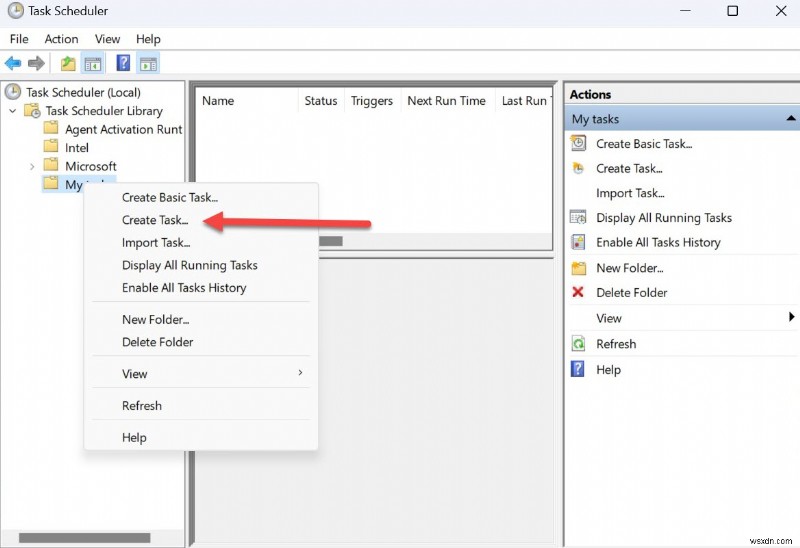Viewport: 800px width, 548px height.
Task: Click Import Task in Actions pane
Action: pos(630,193)
